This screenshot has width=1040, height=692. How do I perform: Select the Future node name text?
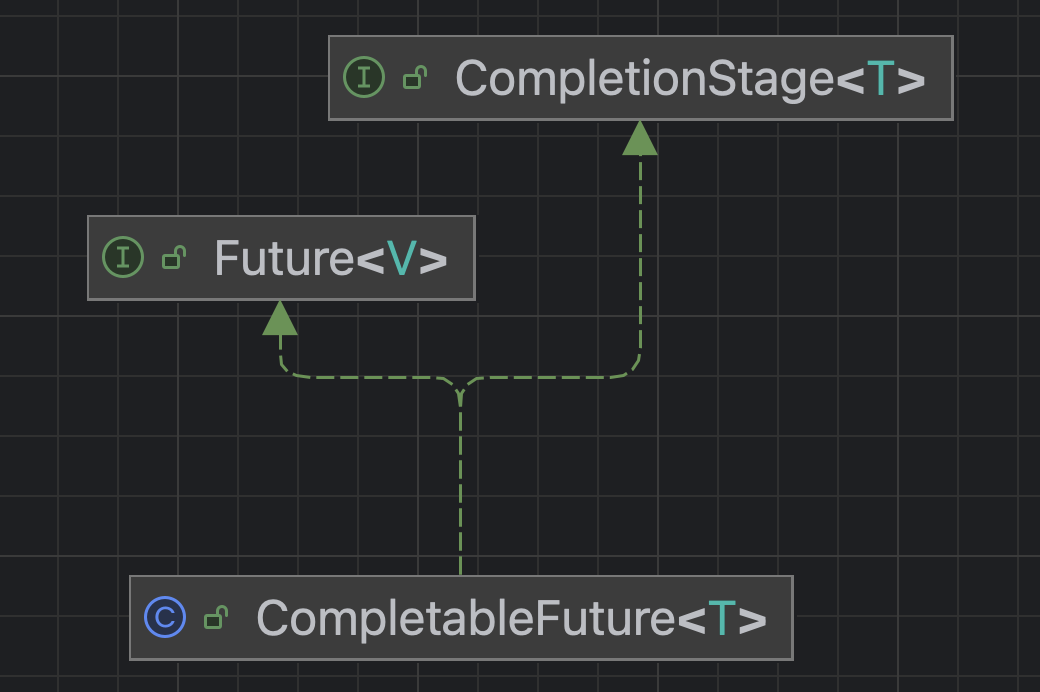(284, 258)
